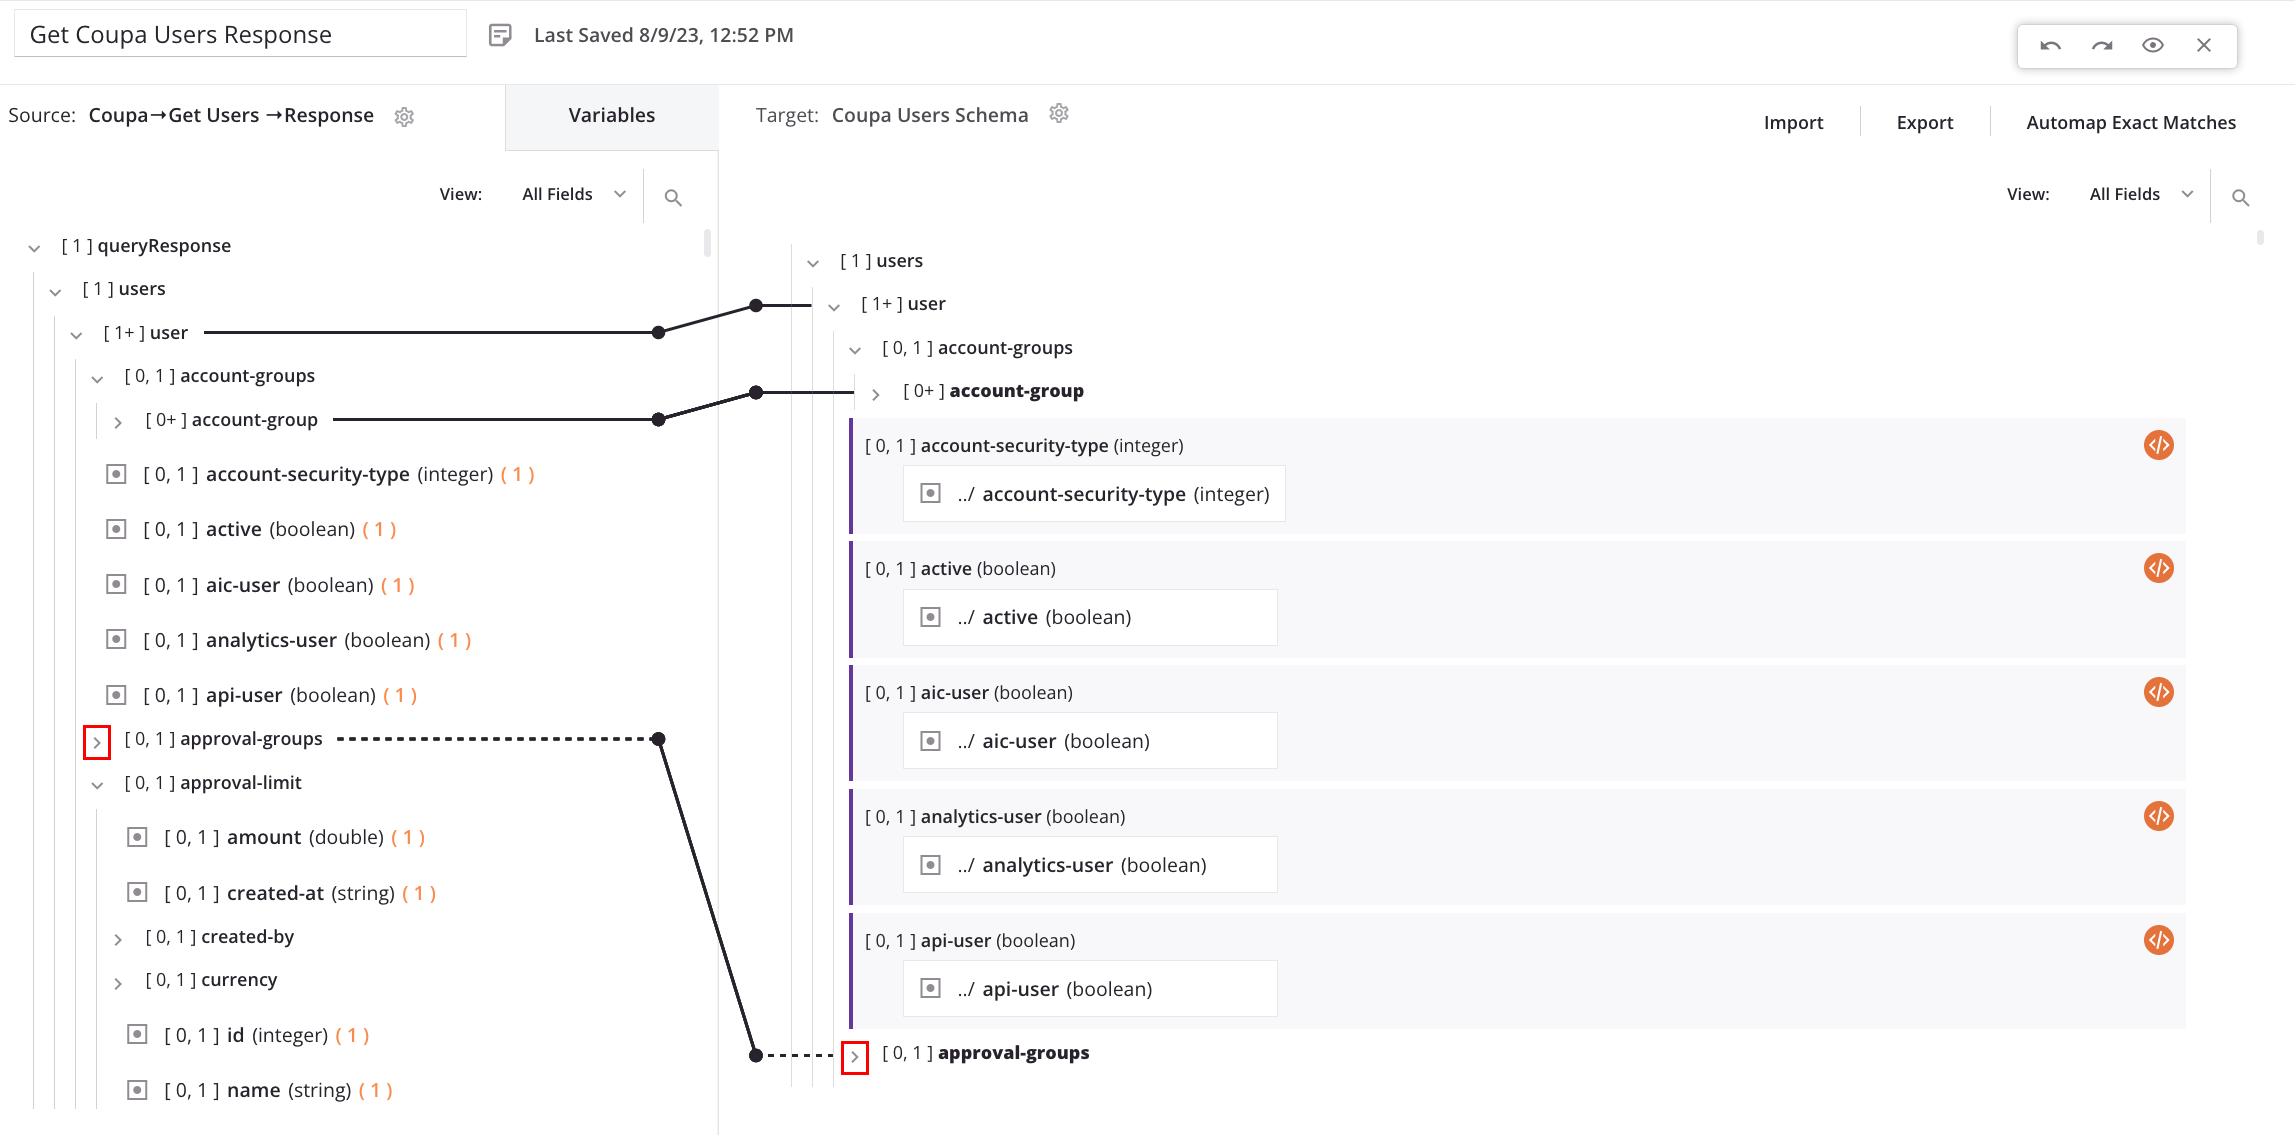Image resolution: width=2295 pixels, height=1135 pixels.
Task: Edit the Get Coupa Users Response name field
Action: click(x=240, y=35)
